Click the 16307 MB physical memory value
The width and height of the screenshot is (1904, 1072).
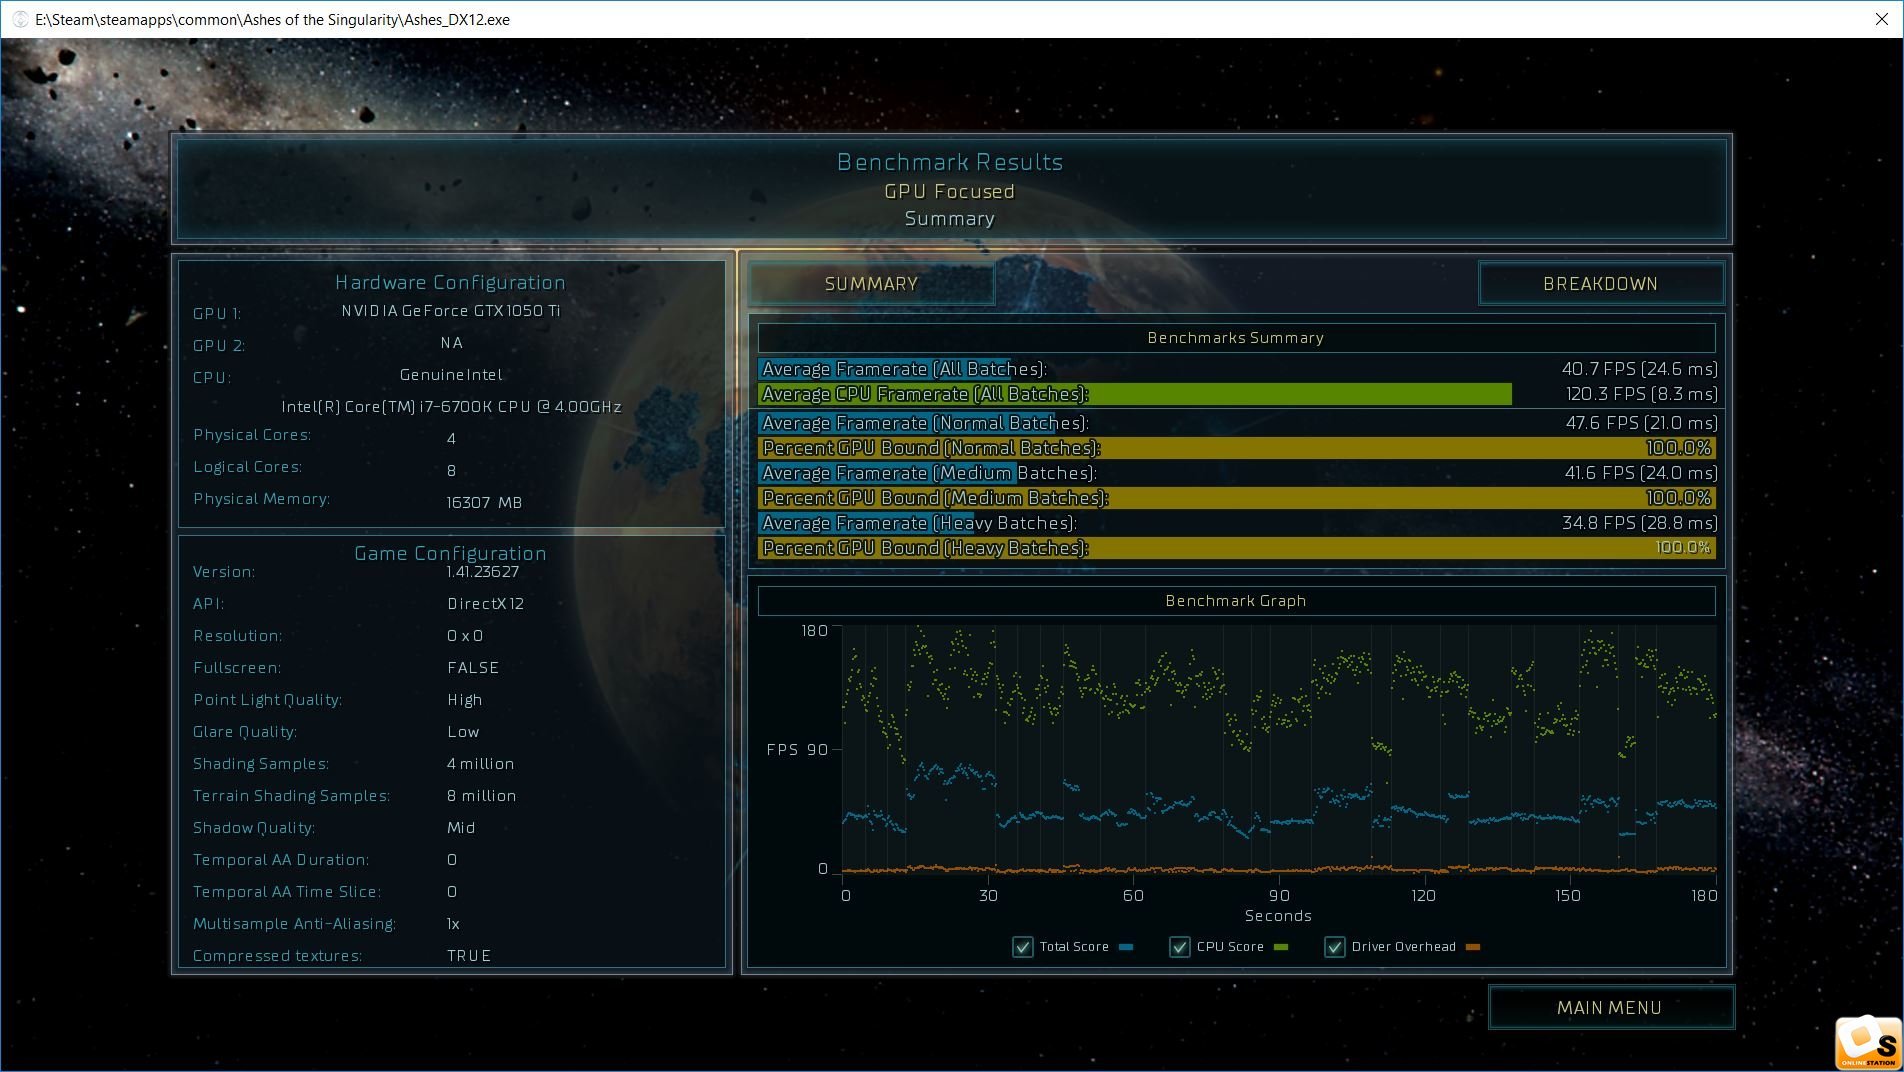tap(484, 503)
